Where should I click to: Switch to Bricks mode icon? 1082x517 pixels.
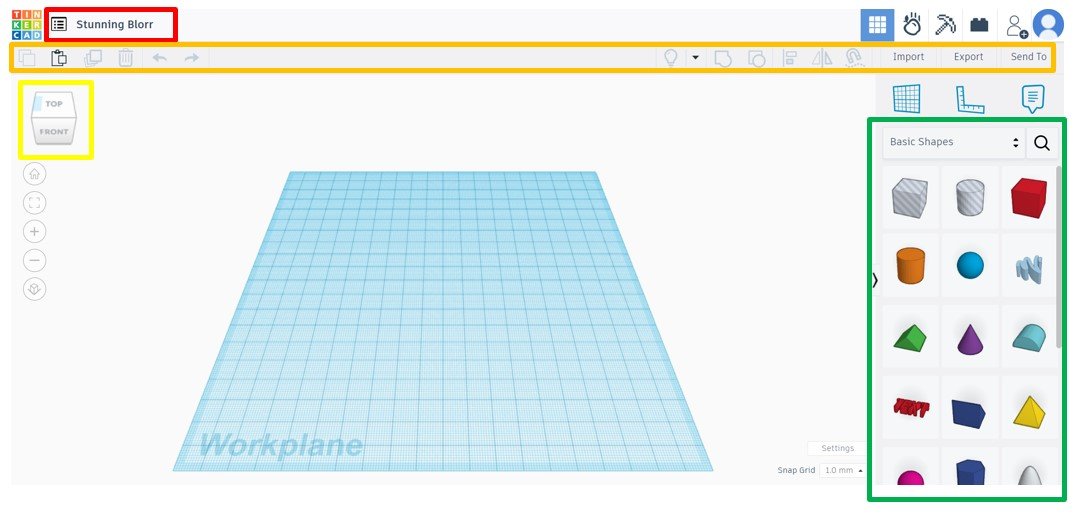[x=979, y=25]
